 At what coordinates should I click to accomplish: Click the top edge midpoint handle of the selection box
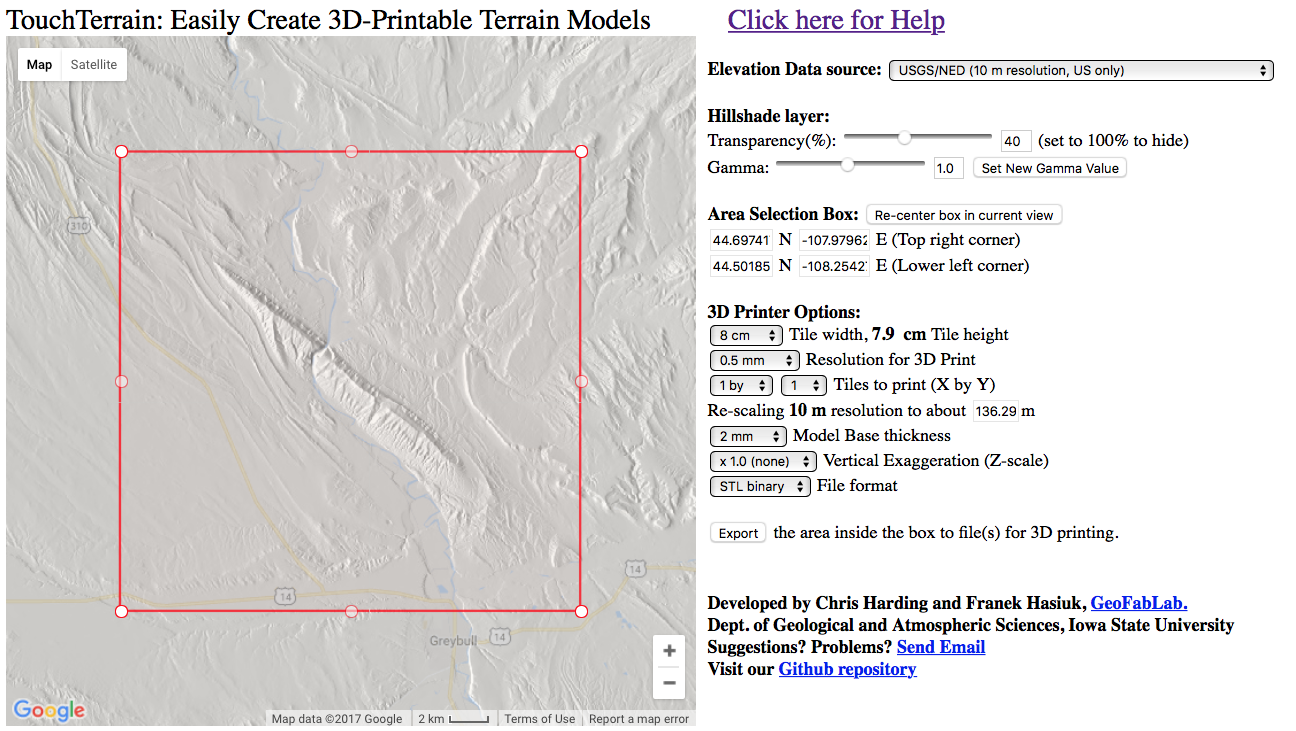351,151
